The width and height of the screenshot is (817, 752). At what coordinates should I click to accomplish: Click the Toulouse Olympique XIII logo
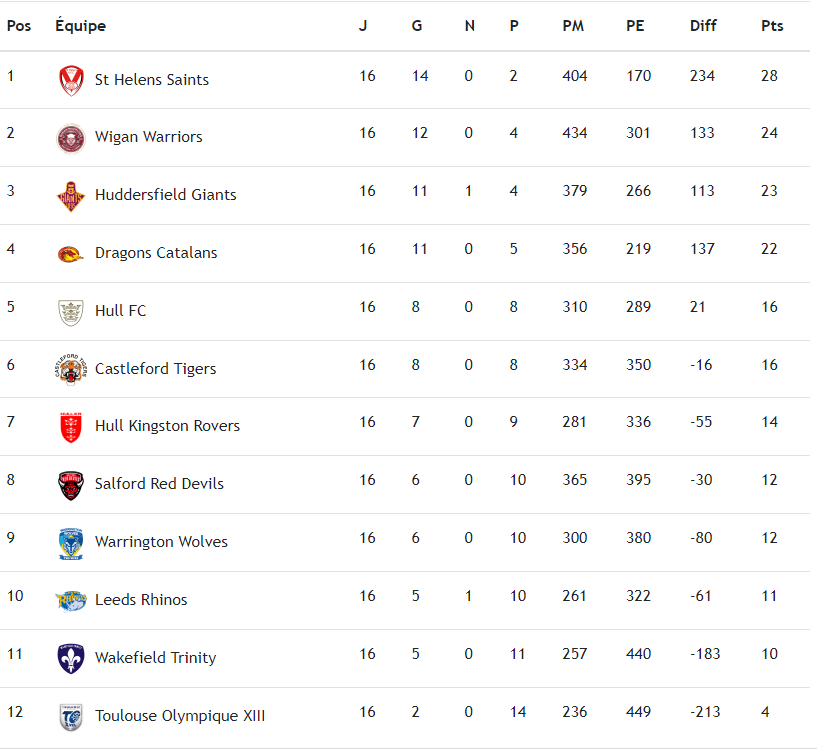tap(71, 716)
